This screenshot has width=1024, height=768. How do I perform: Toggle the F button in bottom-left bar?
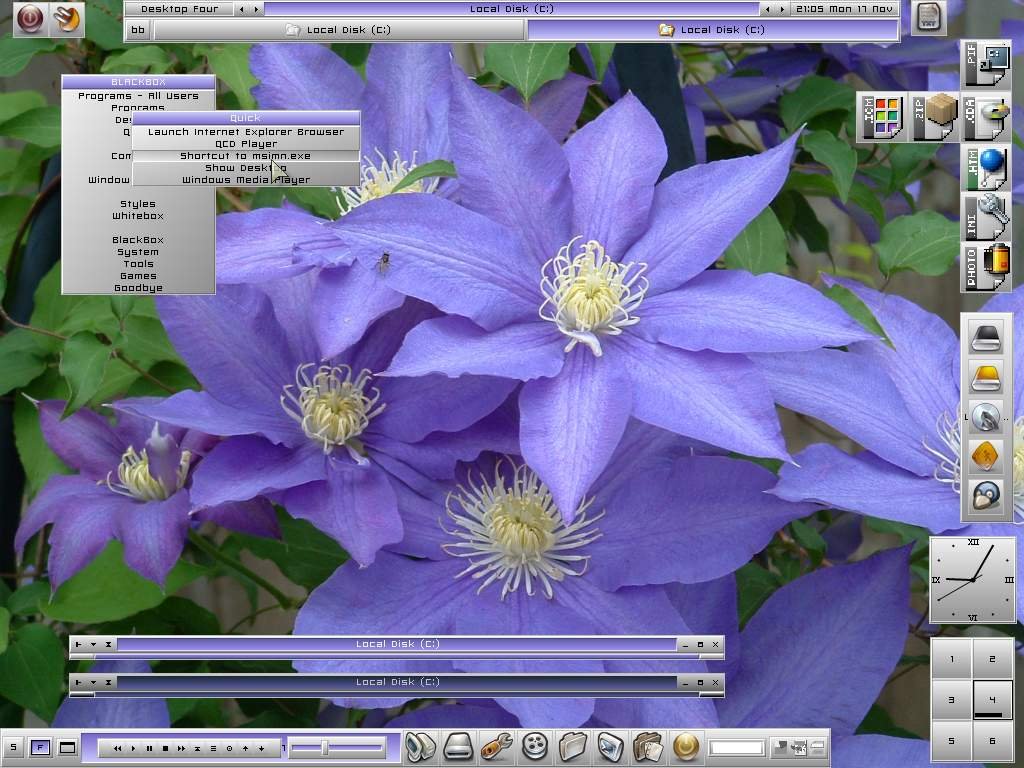click(40, 747)
